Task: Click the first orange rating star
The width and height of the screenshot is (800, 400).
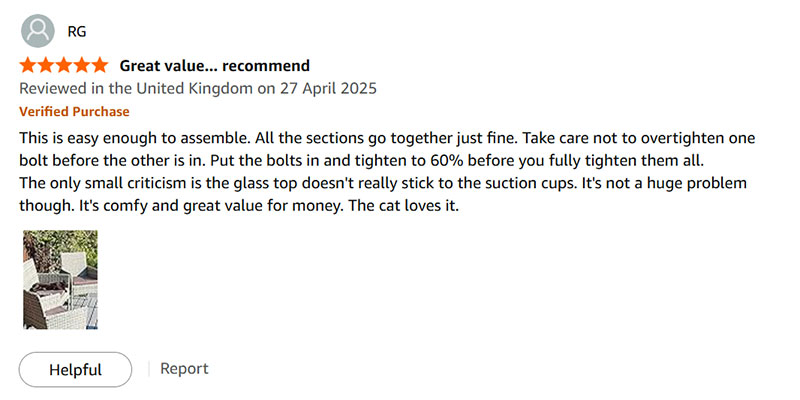Action: (x=28, y=65)
